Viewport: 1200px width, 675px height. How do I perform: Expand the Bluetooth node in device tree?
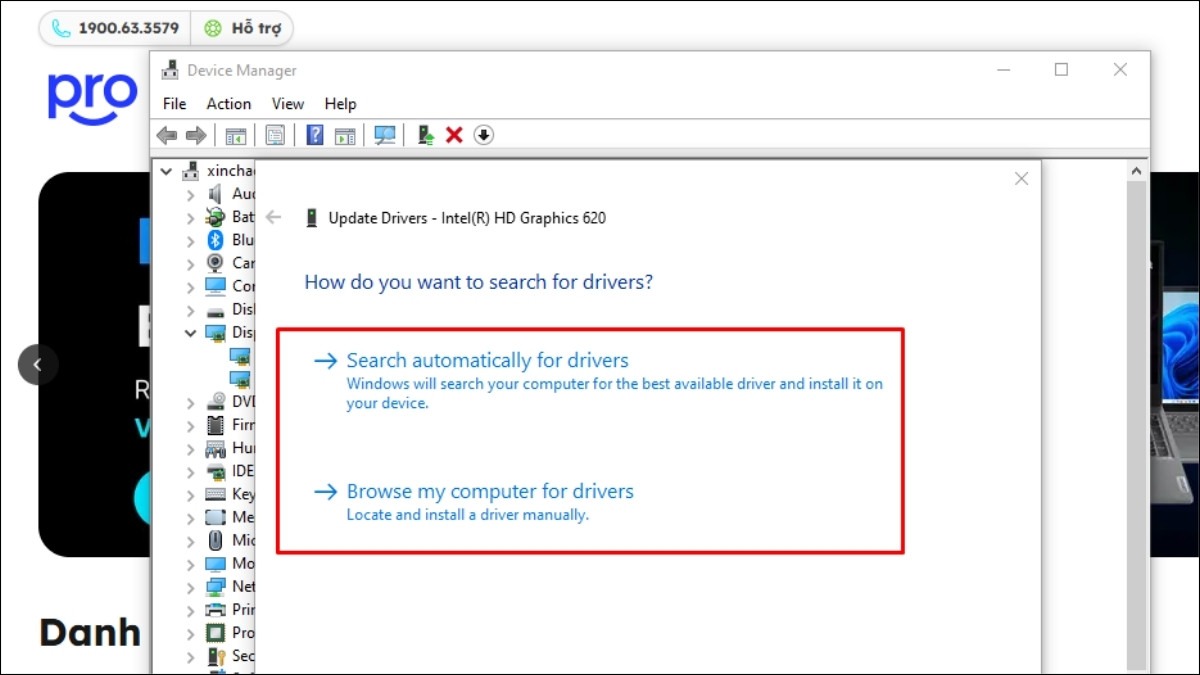[x=190, y=240]
